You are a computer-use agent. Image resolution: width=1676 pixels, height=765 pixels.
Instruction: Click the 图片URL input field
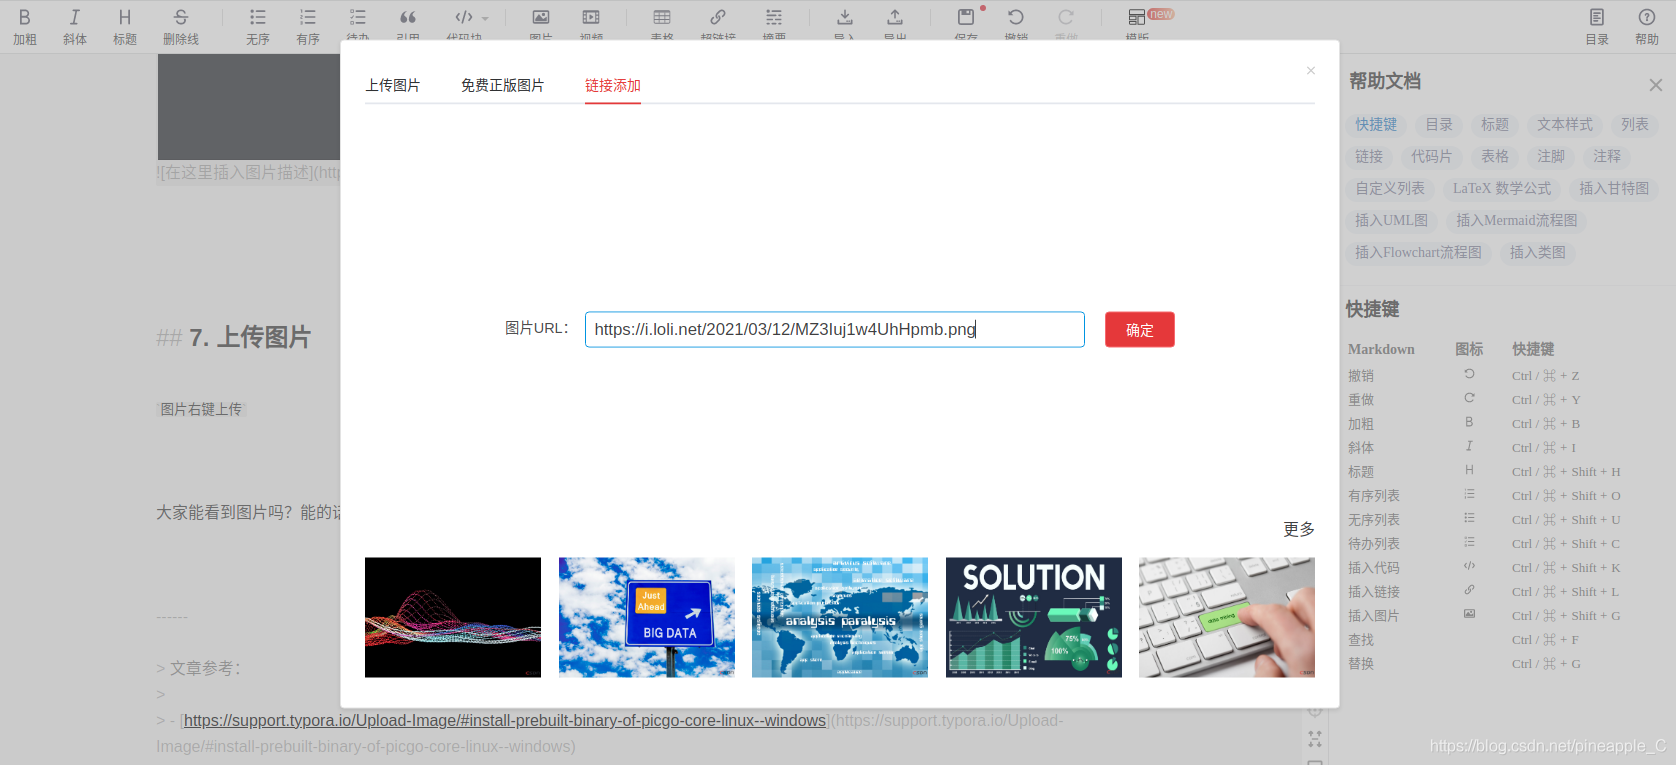click(x=835, y=329)
